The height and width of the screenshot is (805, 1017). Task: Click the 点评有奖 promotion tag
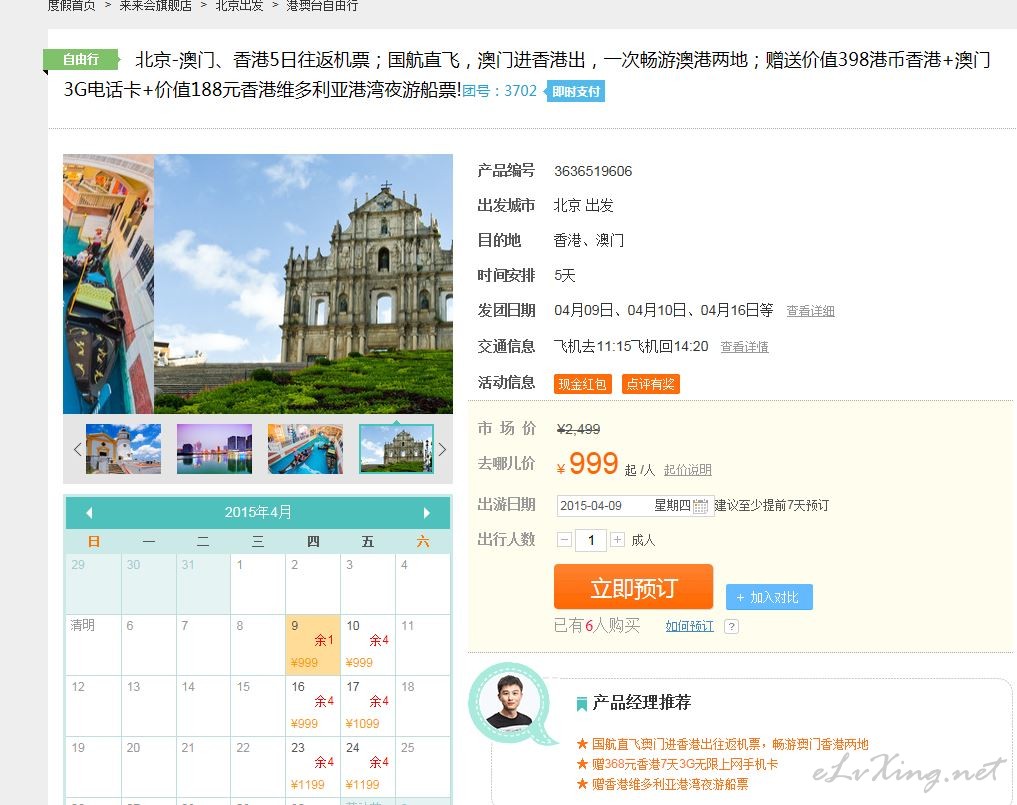(x=650, y=384)
